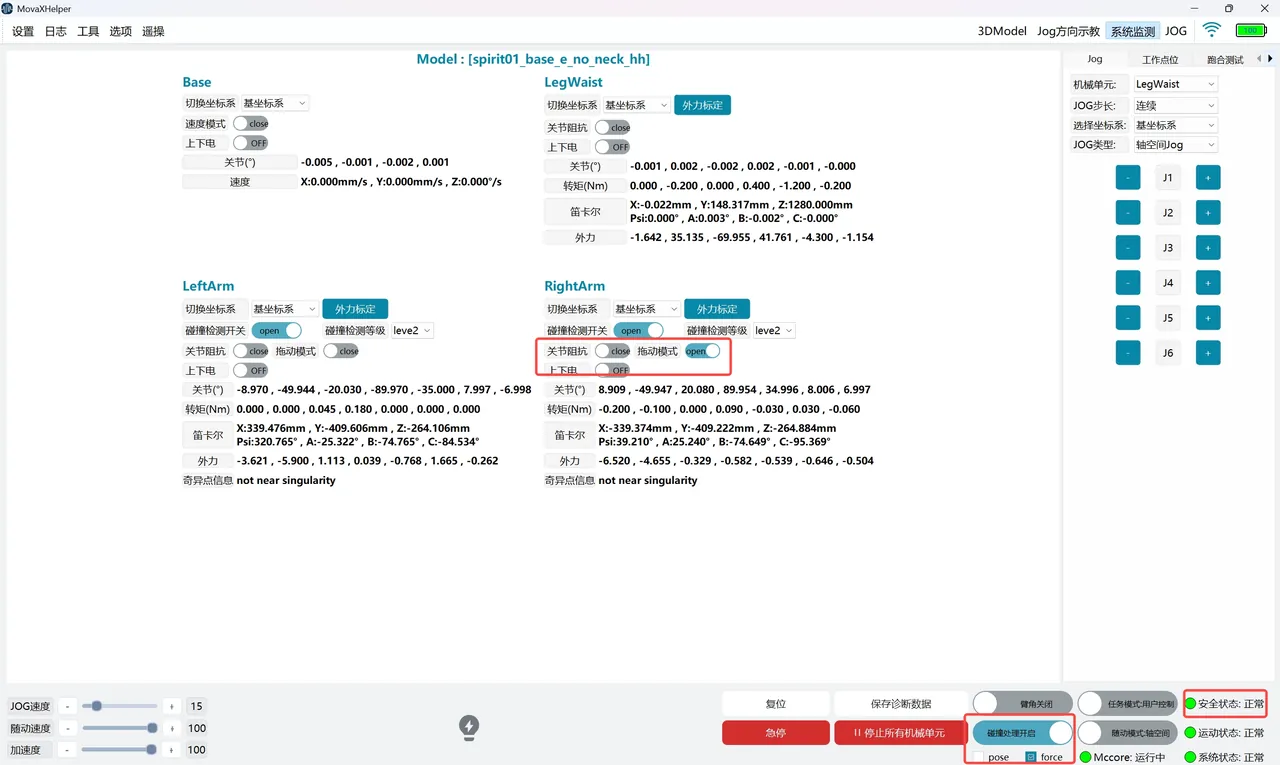1280x765 pixels.
Task: Turn on Base 上下电 power switch
Action: [251, 143]
